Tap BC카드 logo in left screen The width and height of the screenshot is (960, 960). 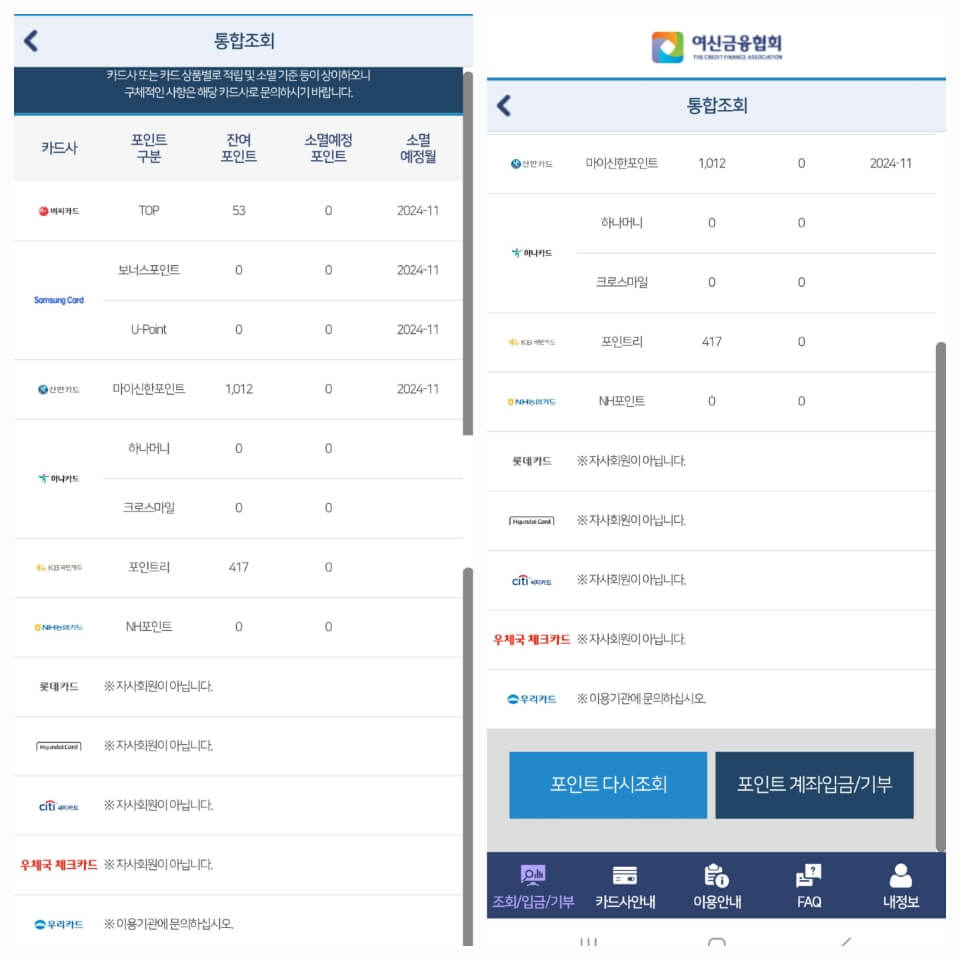pyautogui.click(x=59, y=211)
